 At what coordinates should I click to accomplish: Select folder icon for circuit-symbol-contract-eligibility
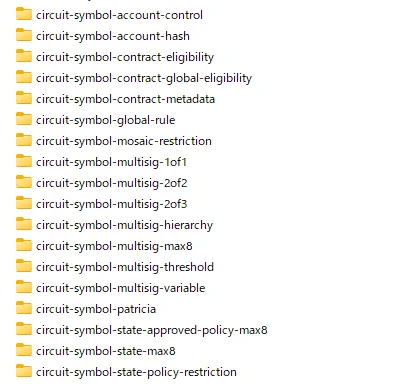24,56
